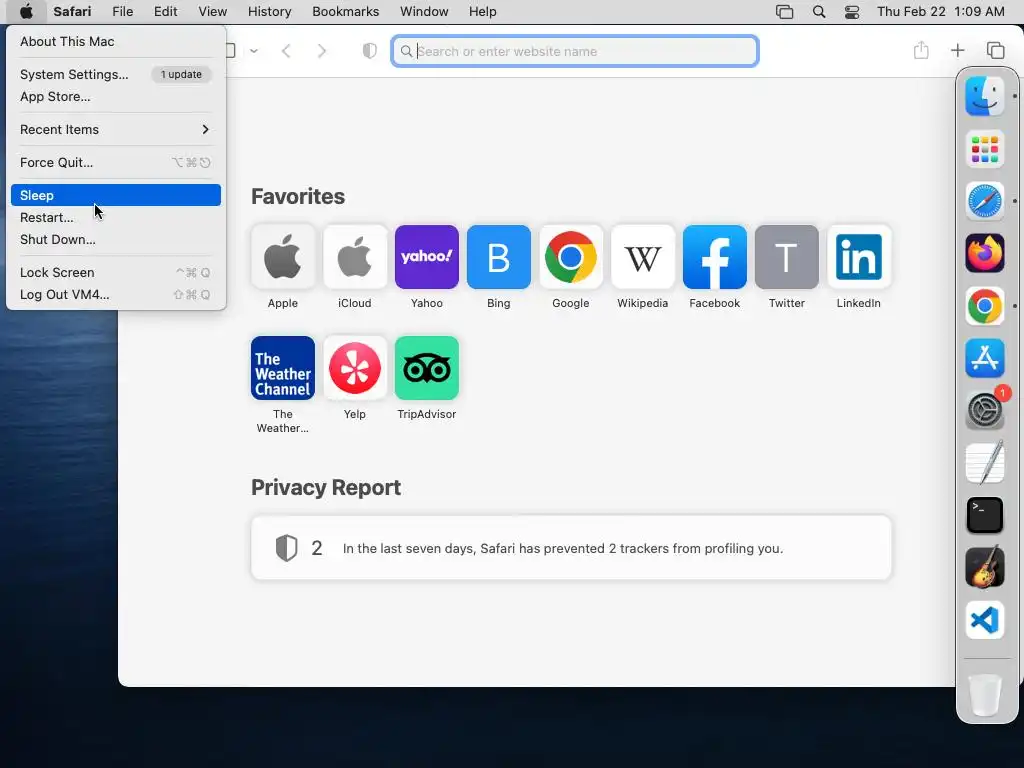Open The Weather Channel favorite tile
The image size is (1024, 768).
[x=283, y=368]
